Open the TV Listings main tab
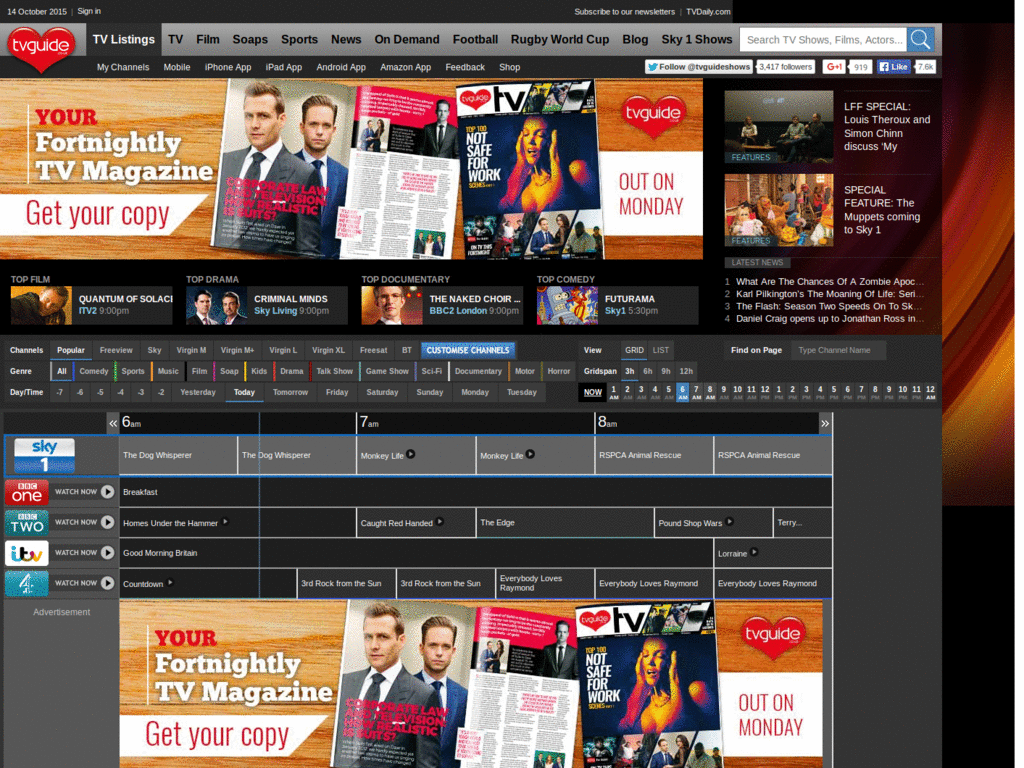Viewport: 1024px width, 768px height. 123,39
